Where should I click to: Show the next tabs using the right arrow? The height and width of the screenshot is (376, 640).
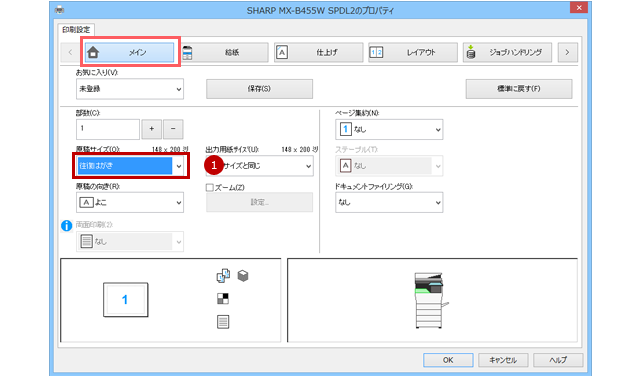[567, 52]
